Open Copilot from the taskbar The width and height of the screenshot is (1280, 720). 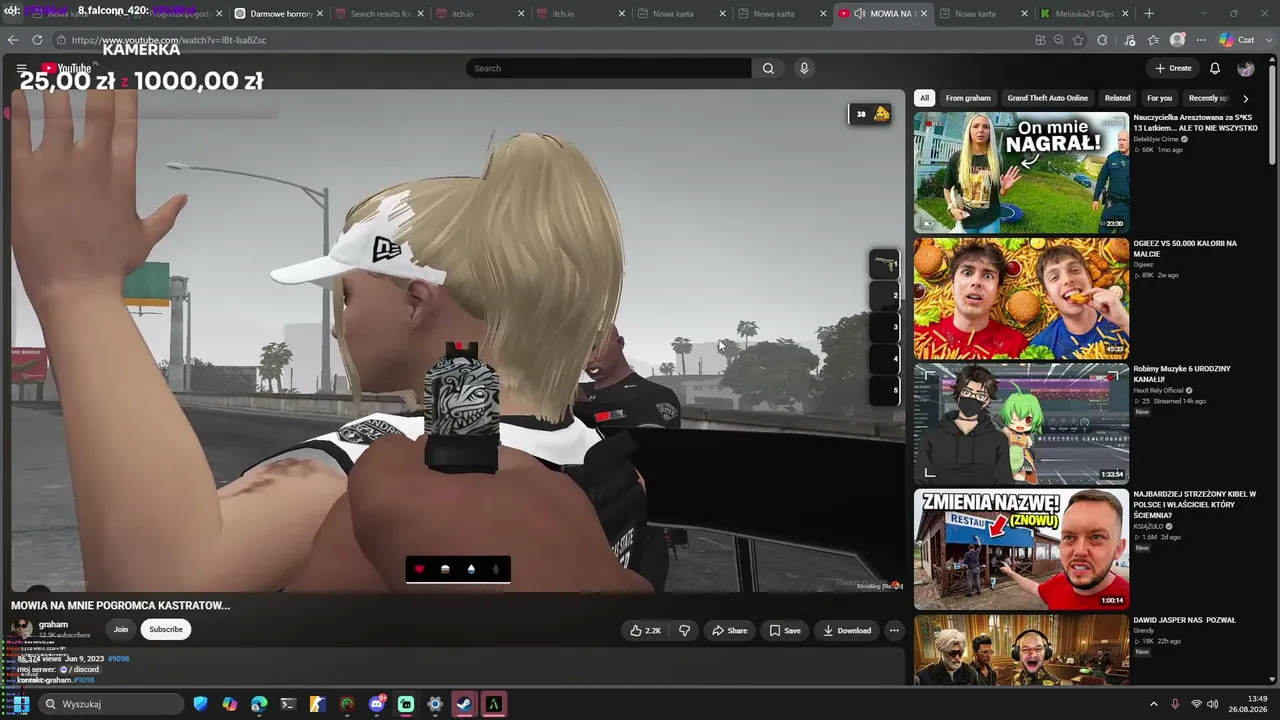(230, 704)
